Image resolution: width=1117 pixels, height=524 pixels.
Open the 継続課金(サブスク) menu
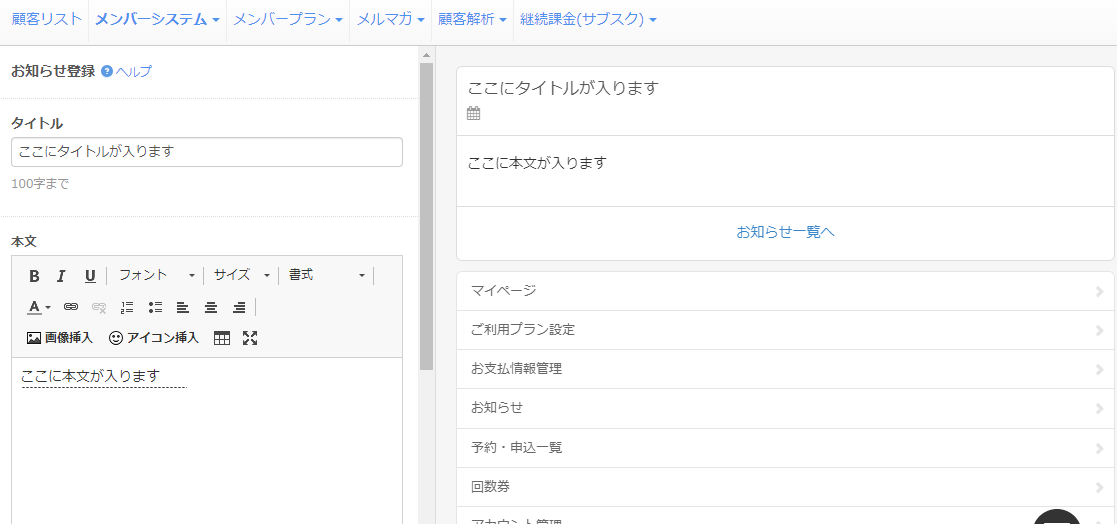coord(588,19)
